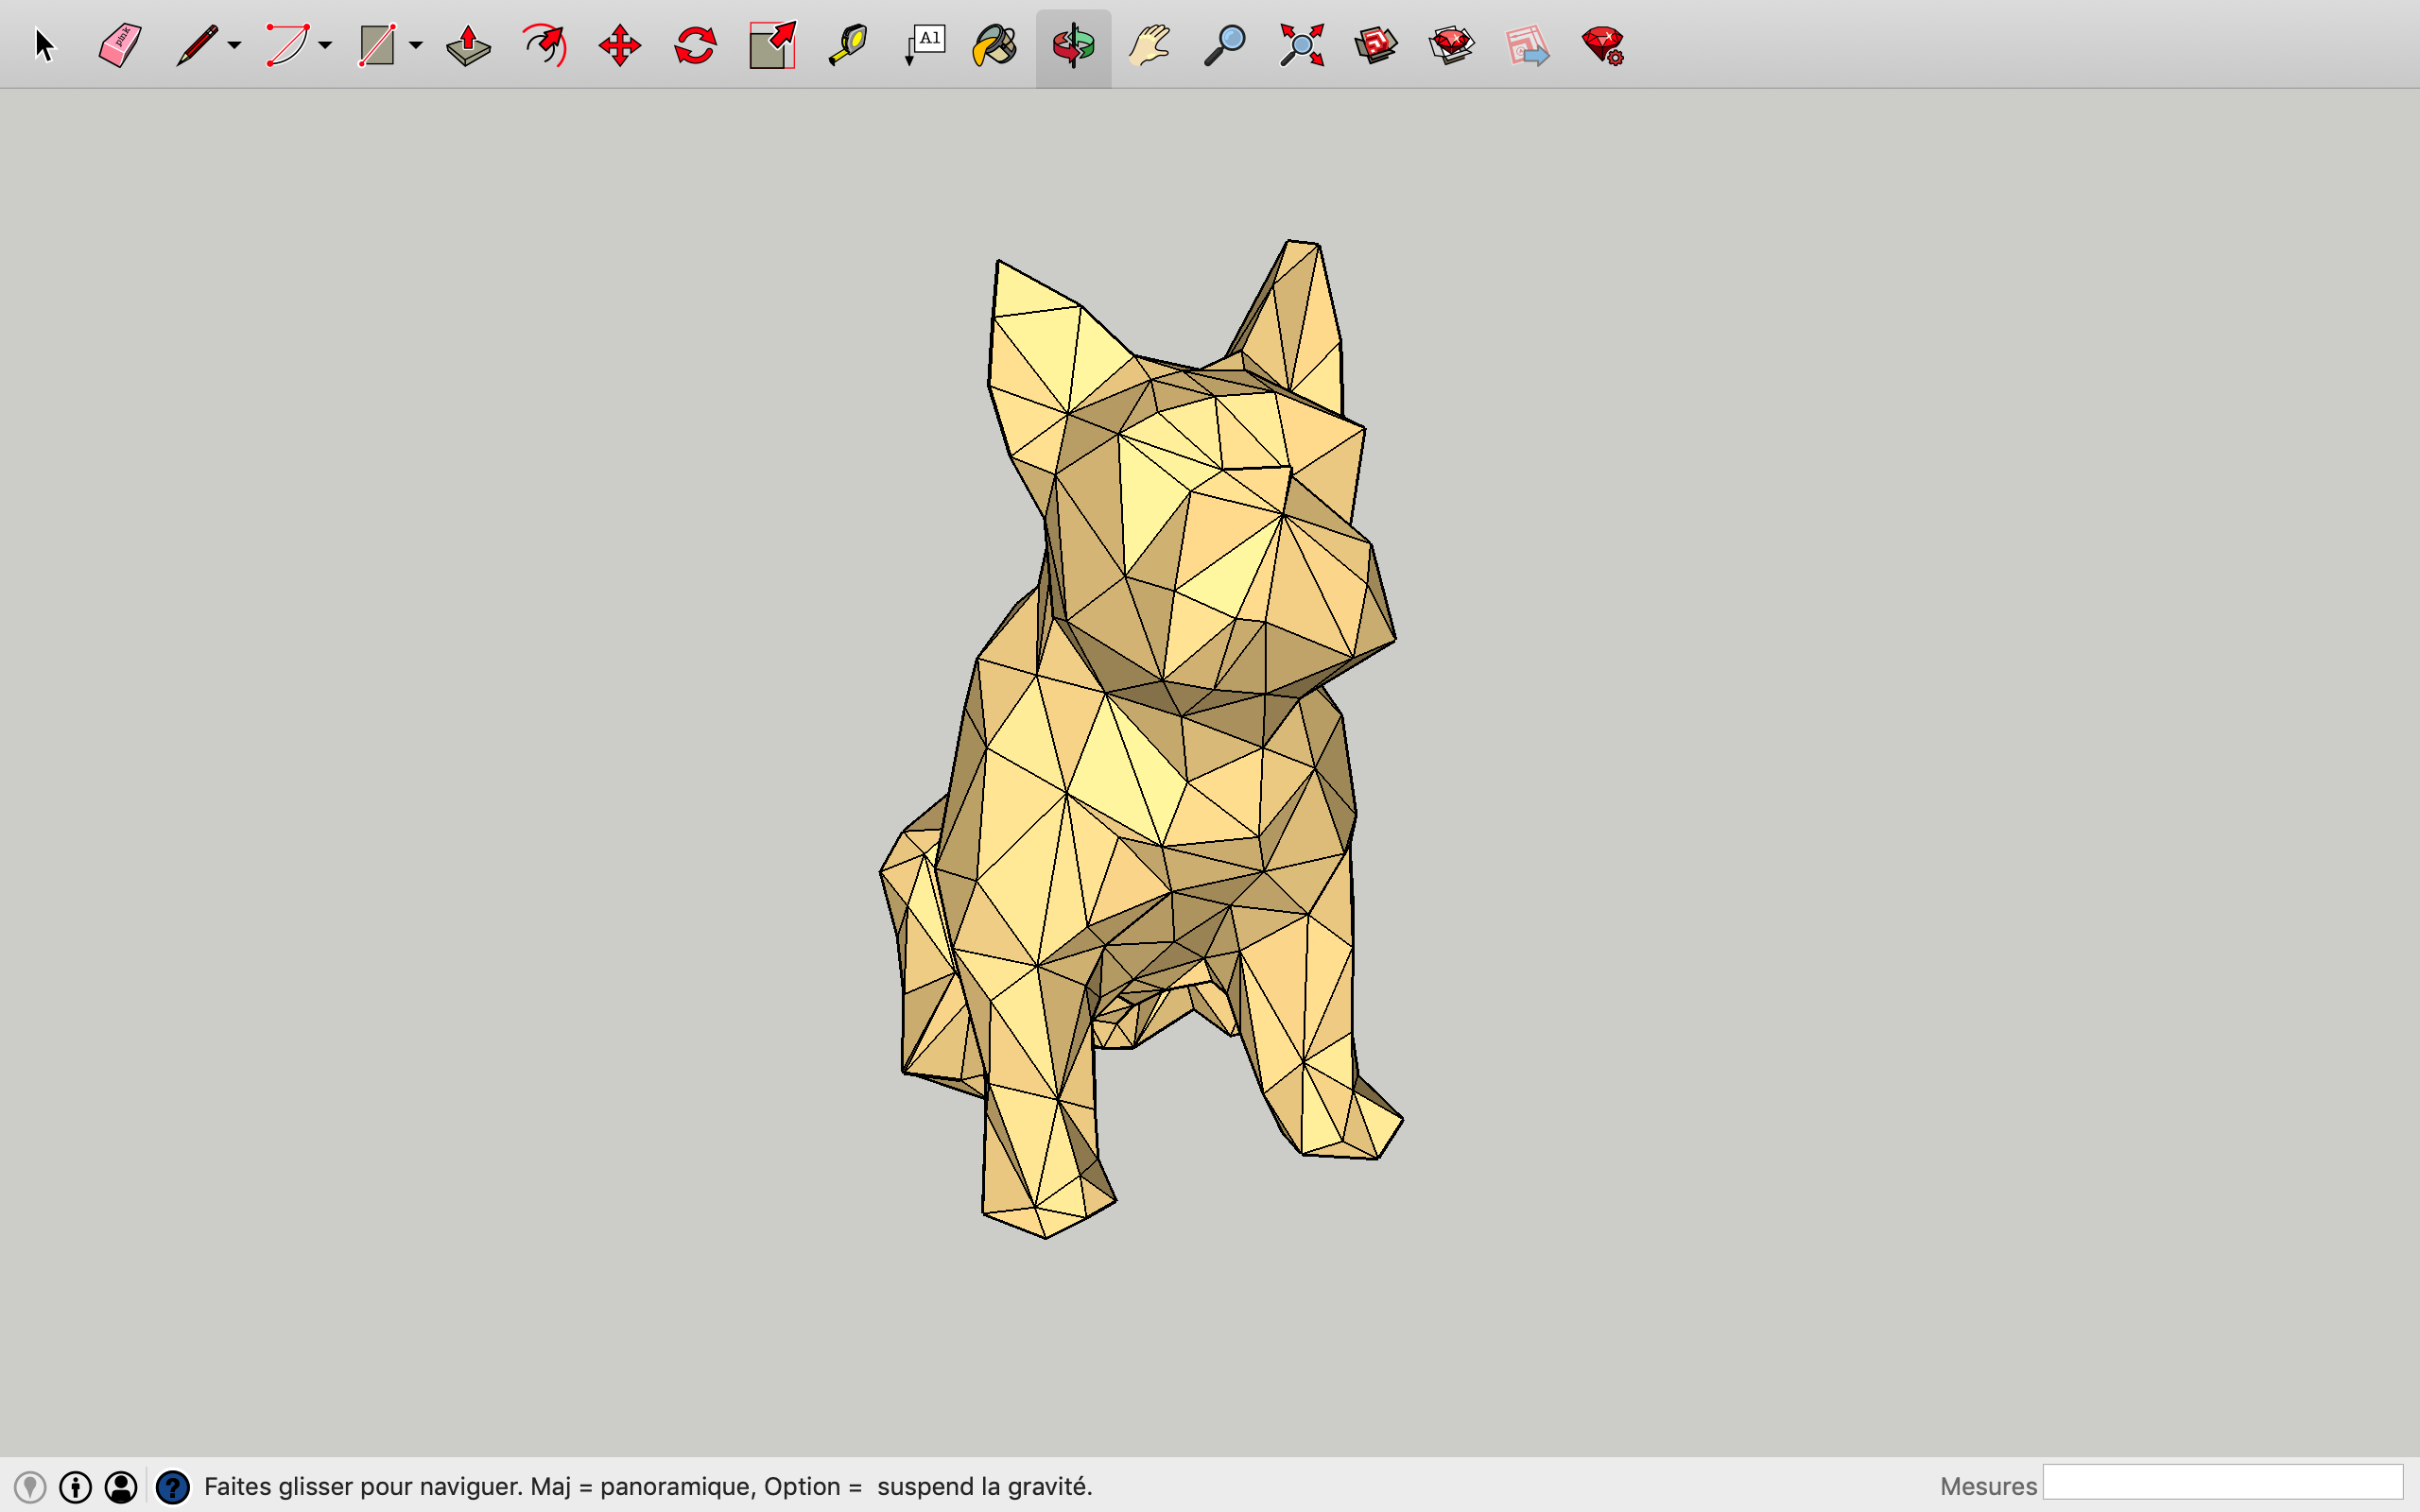2420x1512 pixels.
Task: Pick the pink Eraser tool
Action: click(x=120, y=45)
